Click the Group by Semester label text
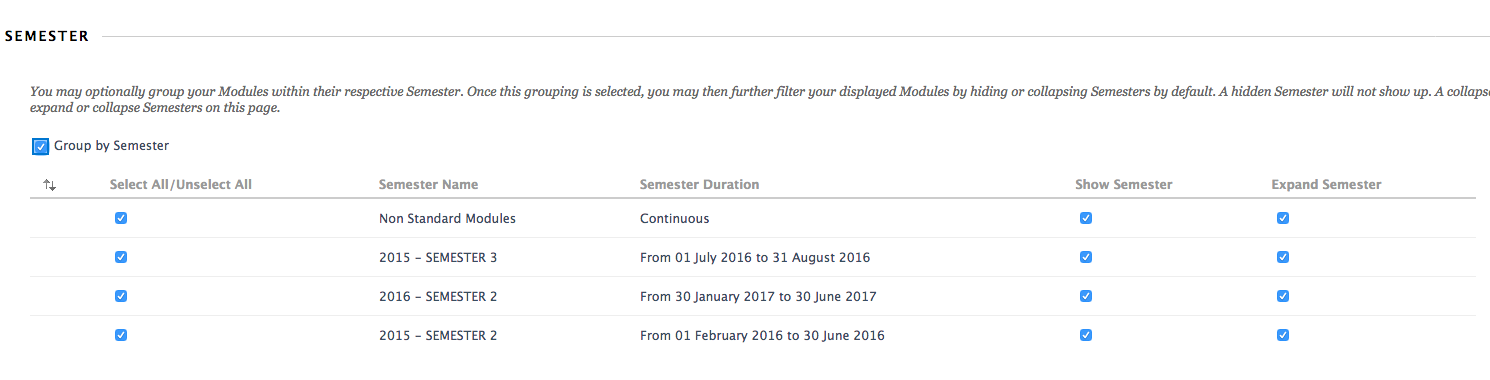The width and height of the screenshot is (1490, 380). [x=111, y=146]
